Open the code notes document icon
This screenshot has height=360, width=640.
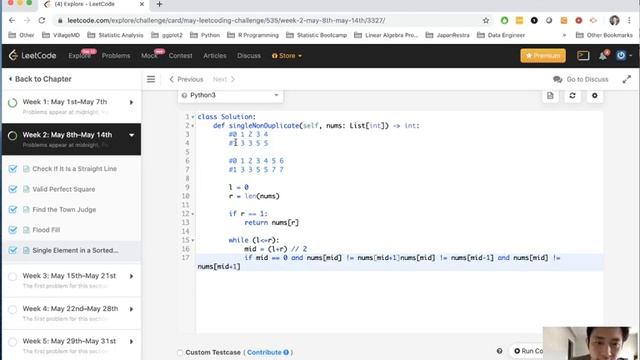click(550, 96)
